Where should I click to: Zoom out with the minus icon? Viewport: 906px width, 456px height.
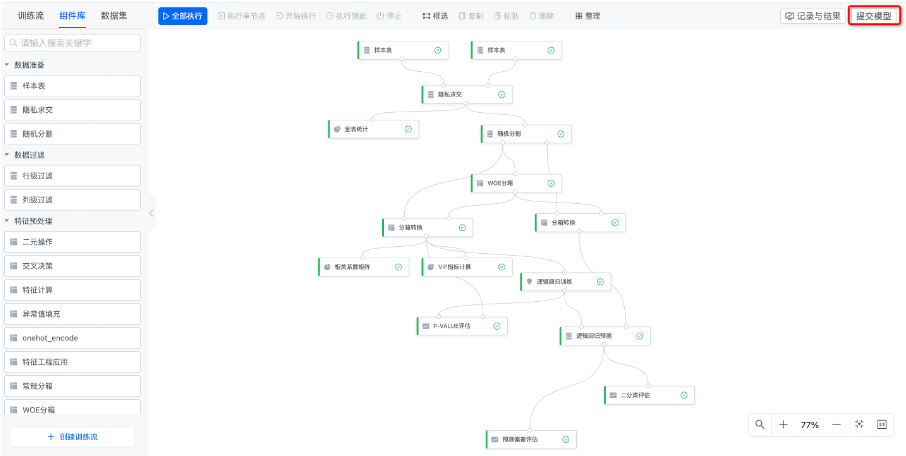(836, 425)
